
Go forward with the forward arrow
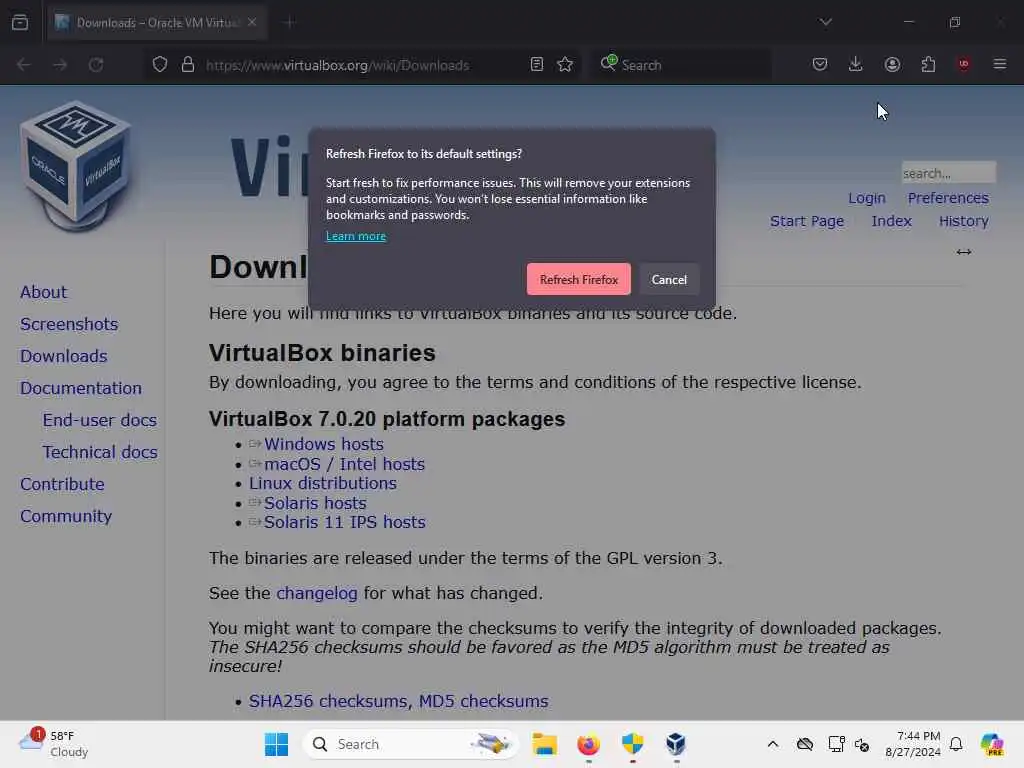pos(60,65)
